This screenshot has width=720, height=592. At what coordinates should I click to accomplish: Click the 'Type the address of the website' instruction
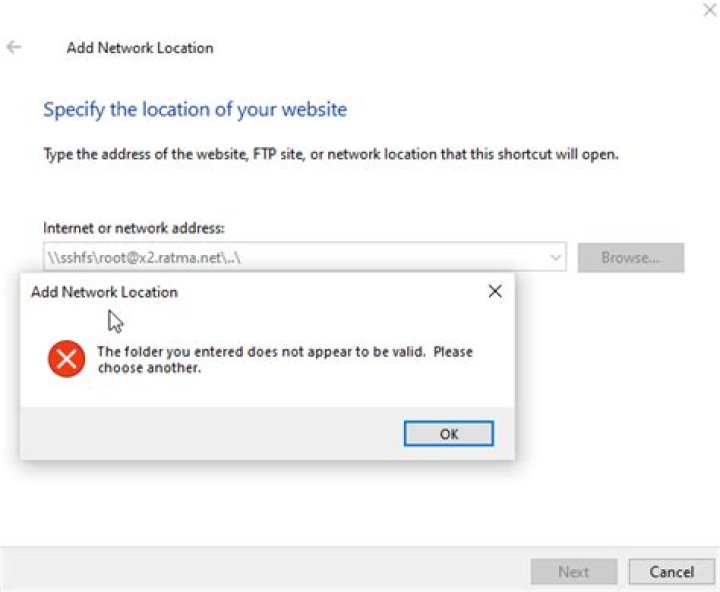coord(331,154)
